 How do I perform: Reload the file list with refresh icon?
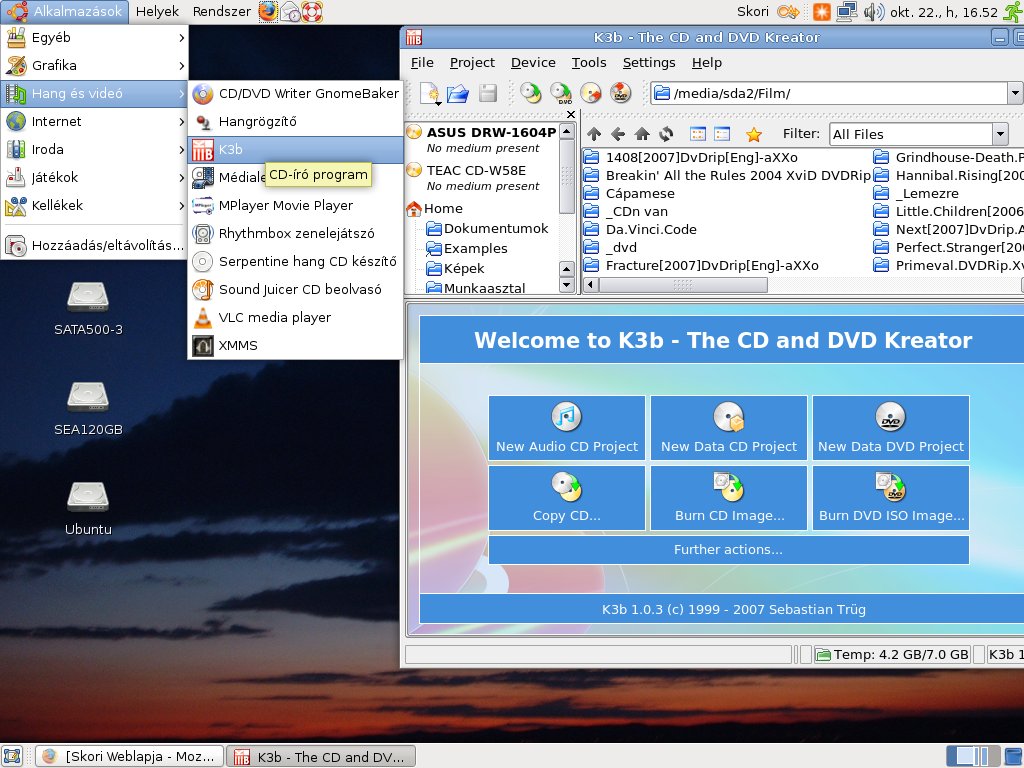[666, 134]
